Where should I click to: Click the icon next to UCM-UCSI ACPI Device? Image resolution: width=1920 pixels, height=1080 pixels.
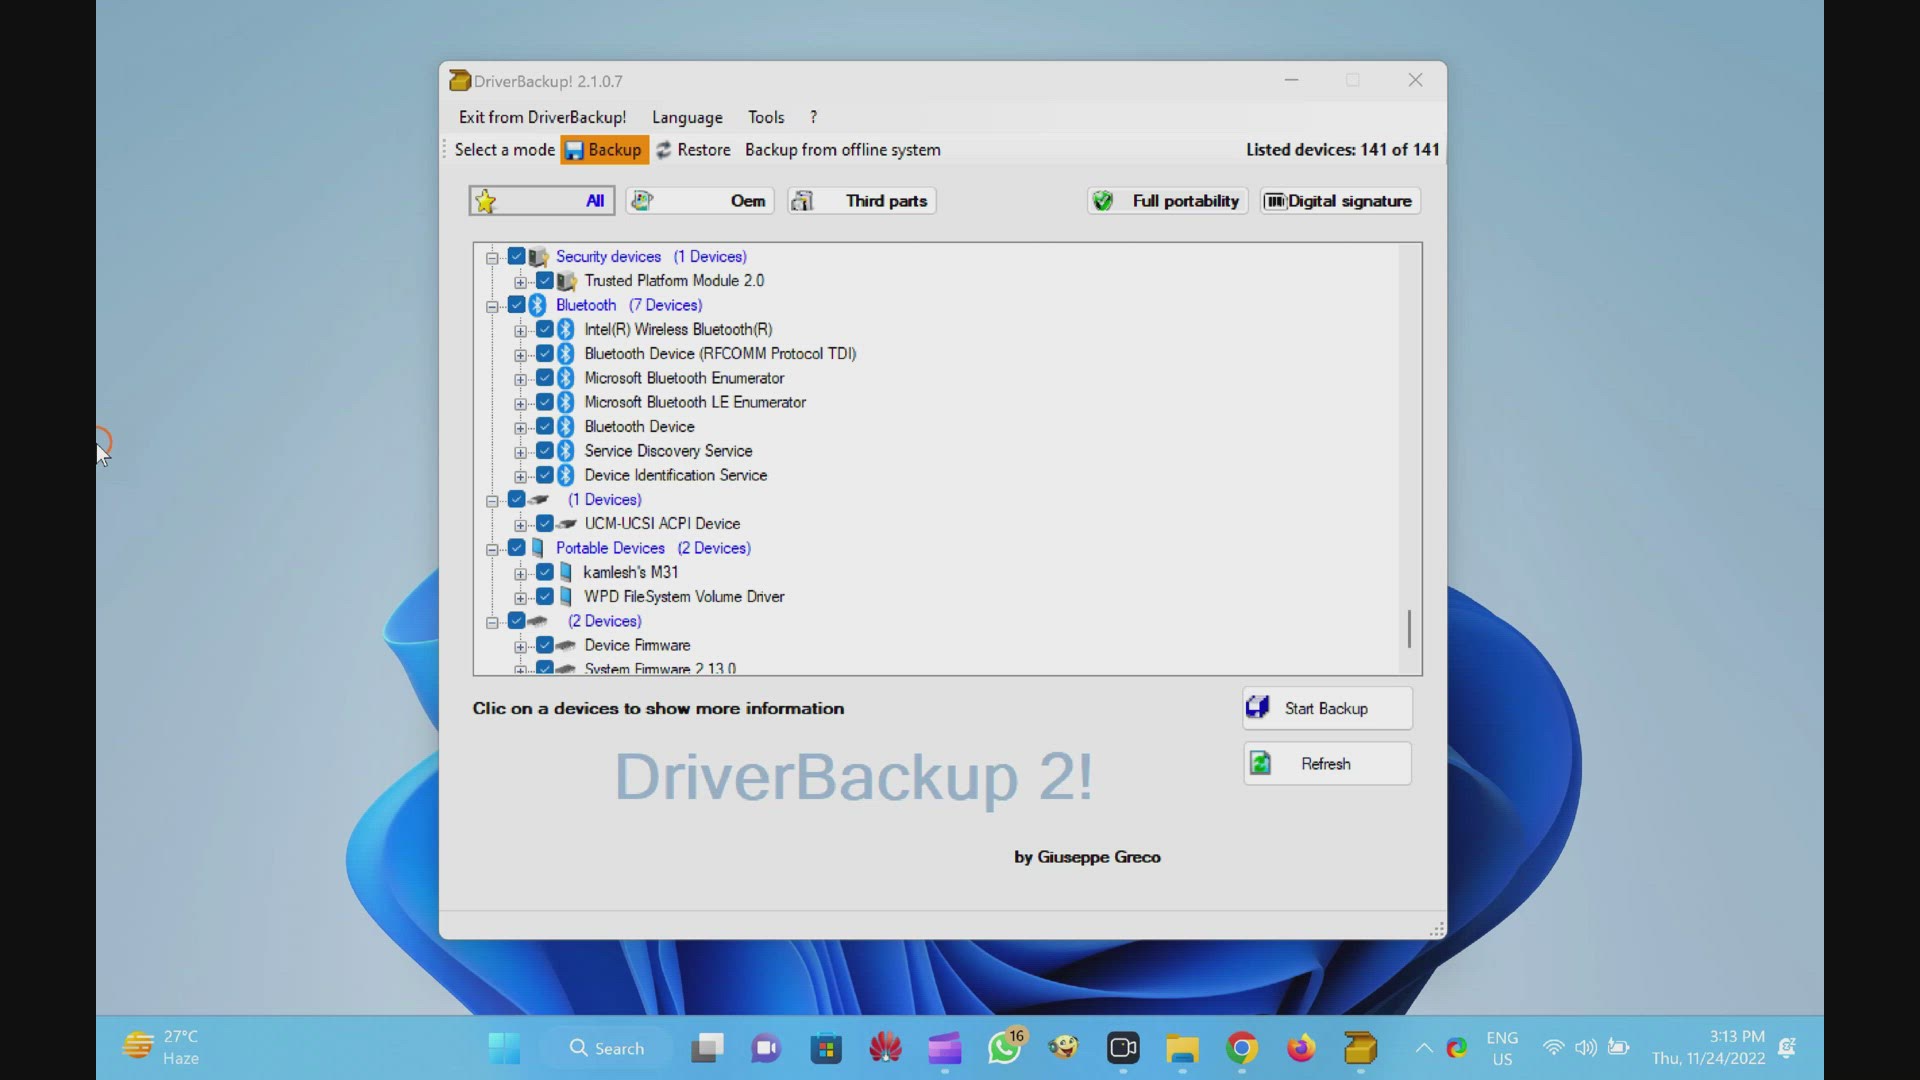point(567,524)
